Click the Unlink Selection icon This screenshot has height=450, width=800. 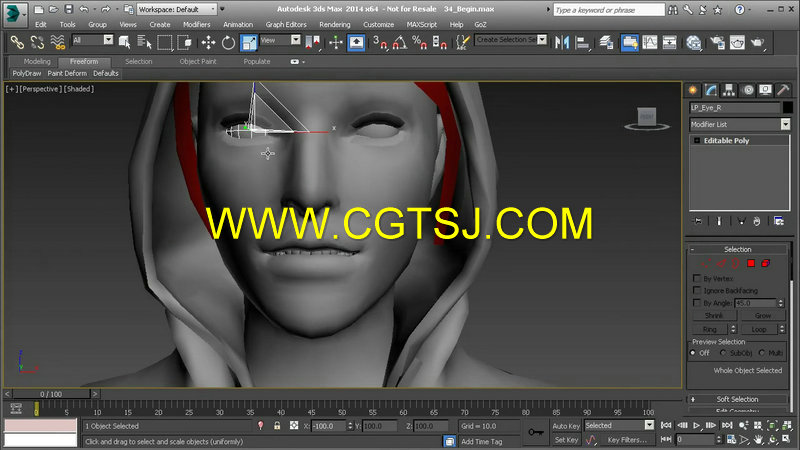[x=37, y=42]
